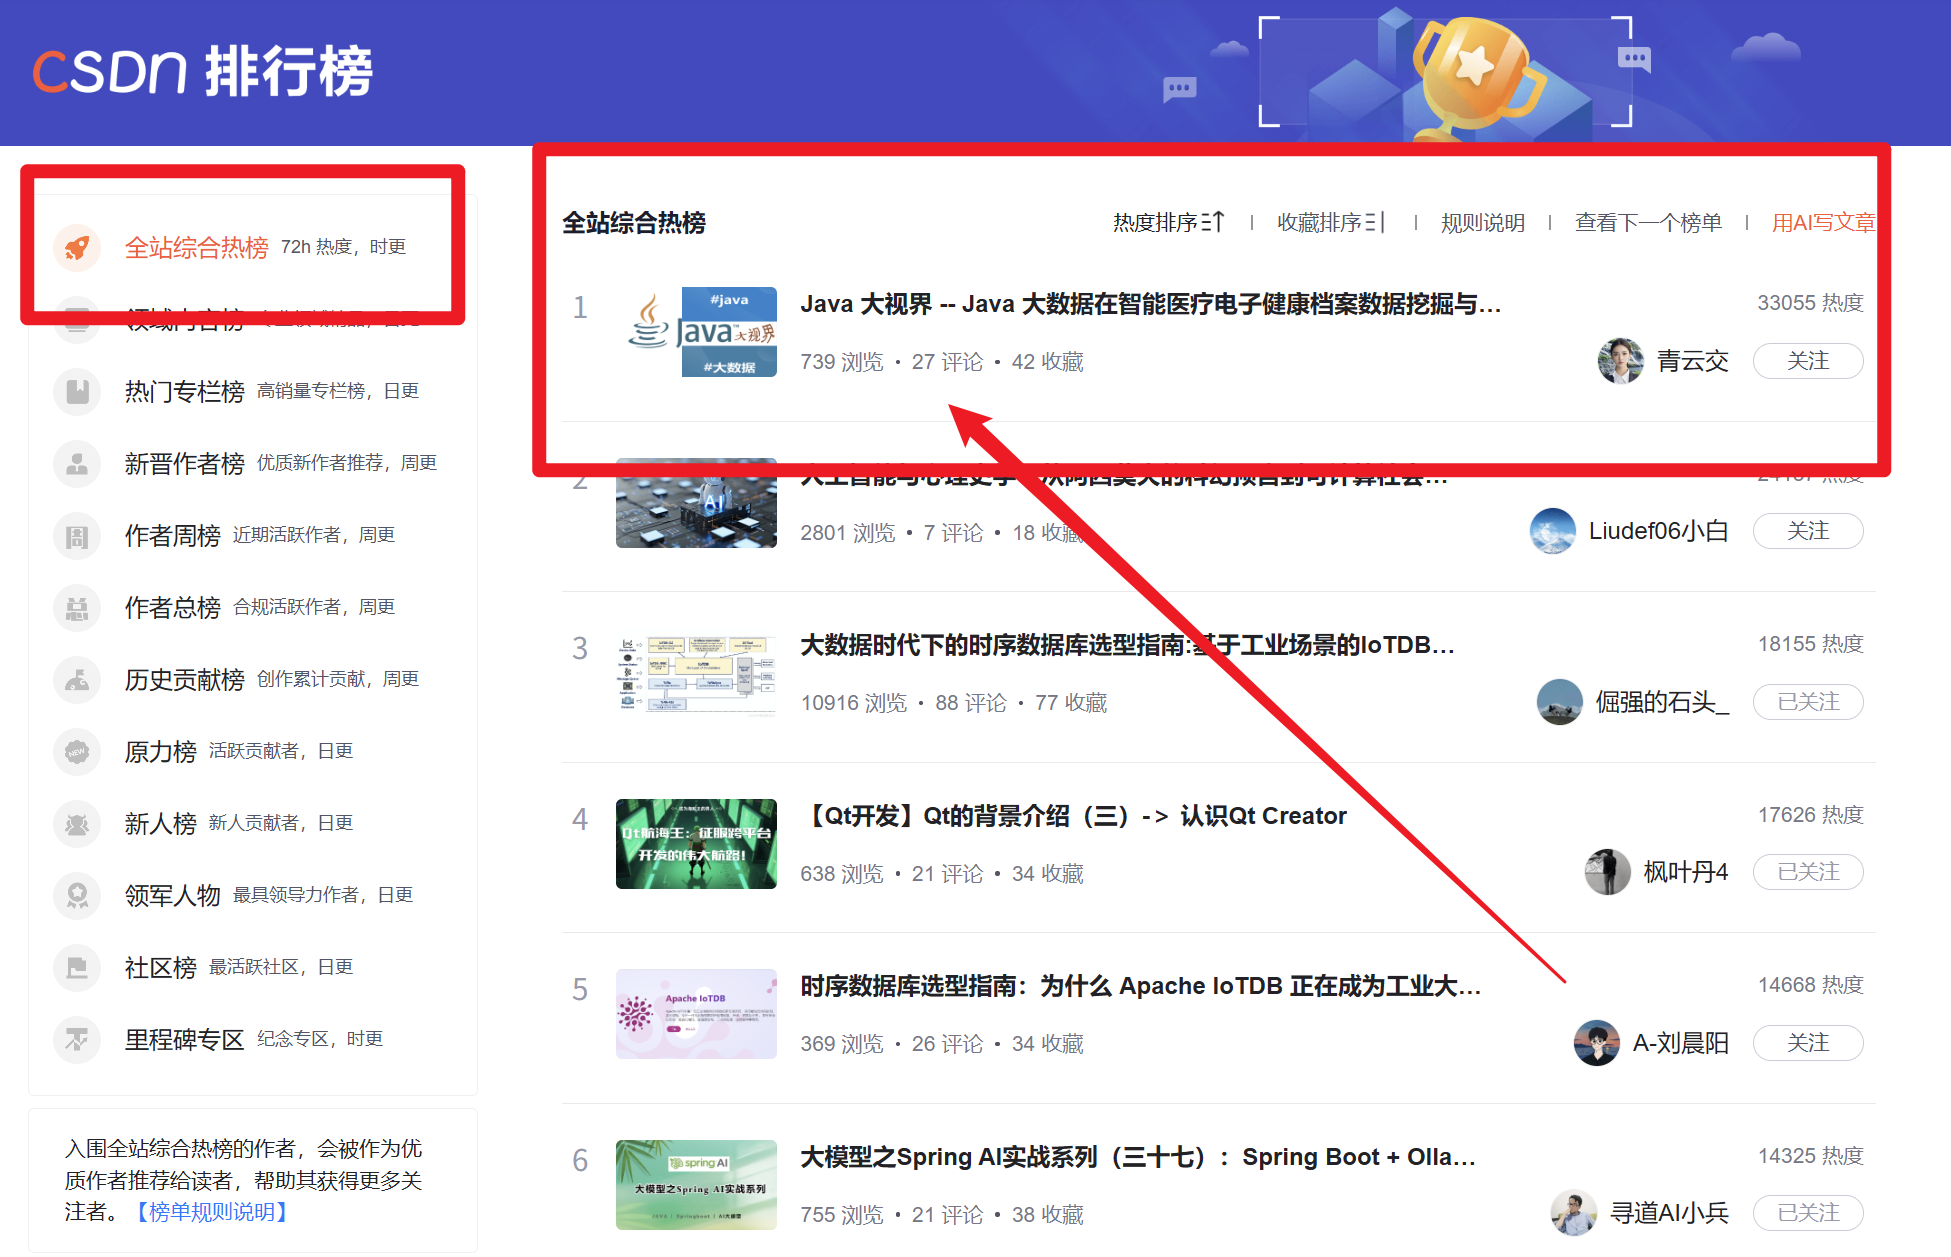Image resolution: width=1951 pixels, height=1257 pixels.
Task: Click author name 枫叶丹4
Action: 1686,872
